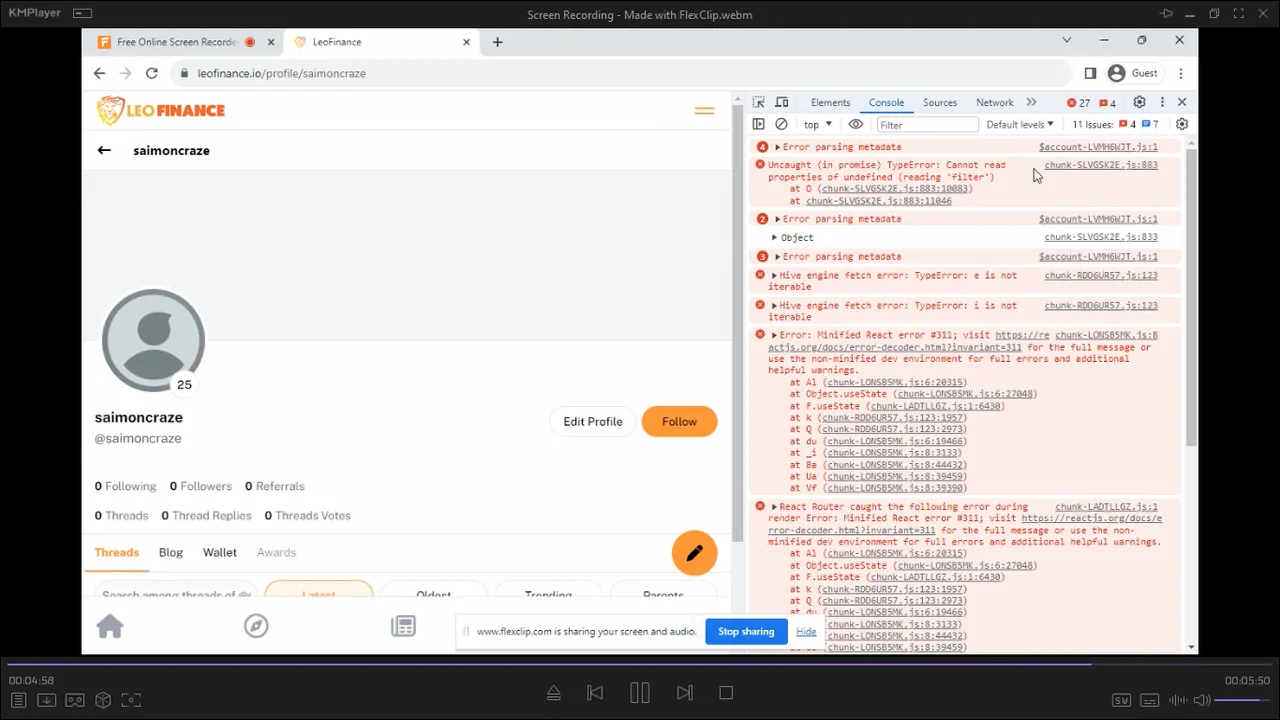The height and width of the screenshot is (720, 1280).
Task: Expand the 'i is not iterable' Hive error
Action: tap(774, 305)
